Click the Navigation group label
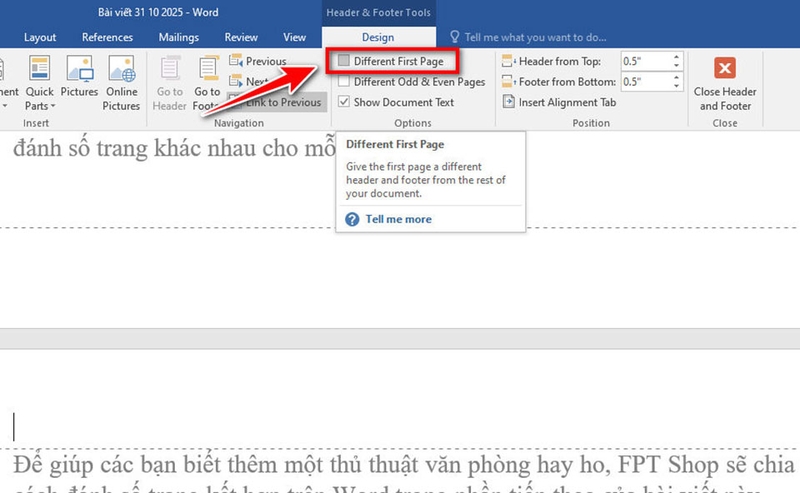Viewport: 800px width, 493px height. (239, 123)
